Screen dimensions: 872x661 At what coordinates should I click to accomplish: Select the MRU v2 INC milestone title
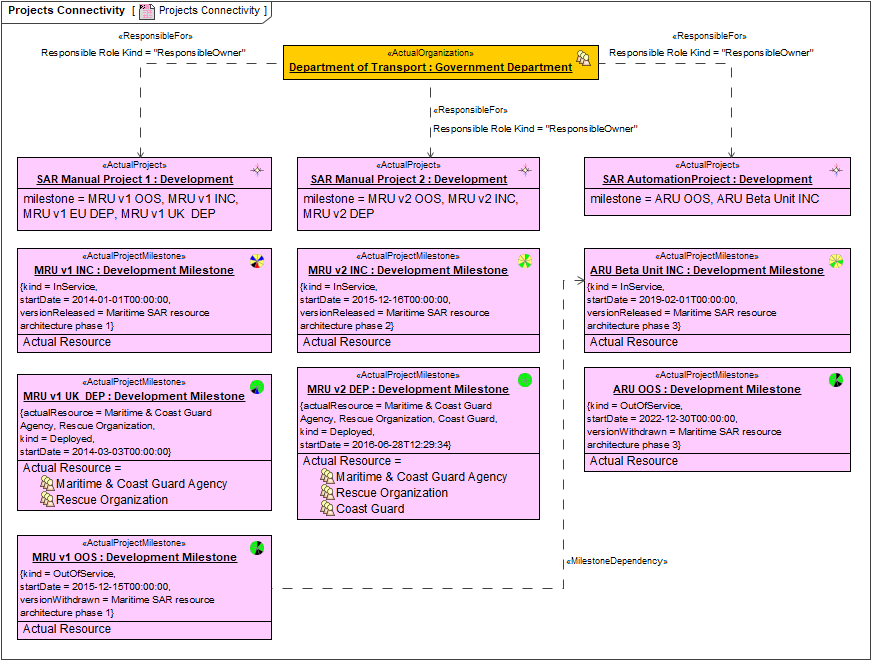coord(407,270)
